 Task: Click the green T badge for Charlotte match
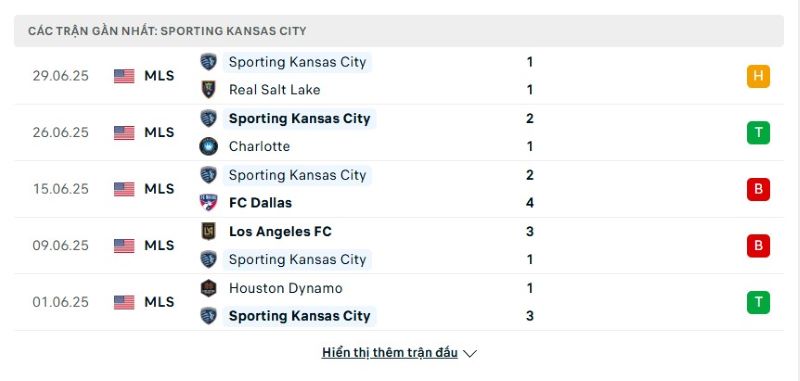click(758, 133)
